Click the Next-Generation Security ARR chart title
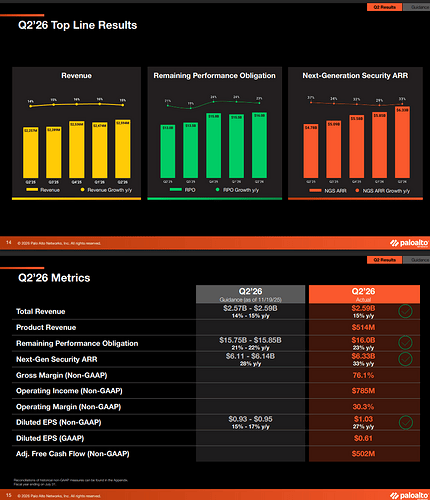This screenshot has height=500, width=430. (x=355, y=76)
